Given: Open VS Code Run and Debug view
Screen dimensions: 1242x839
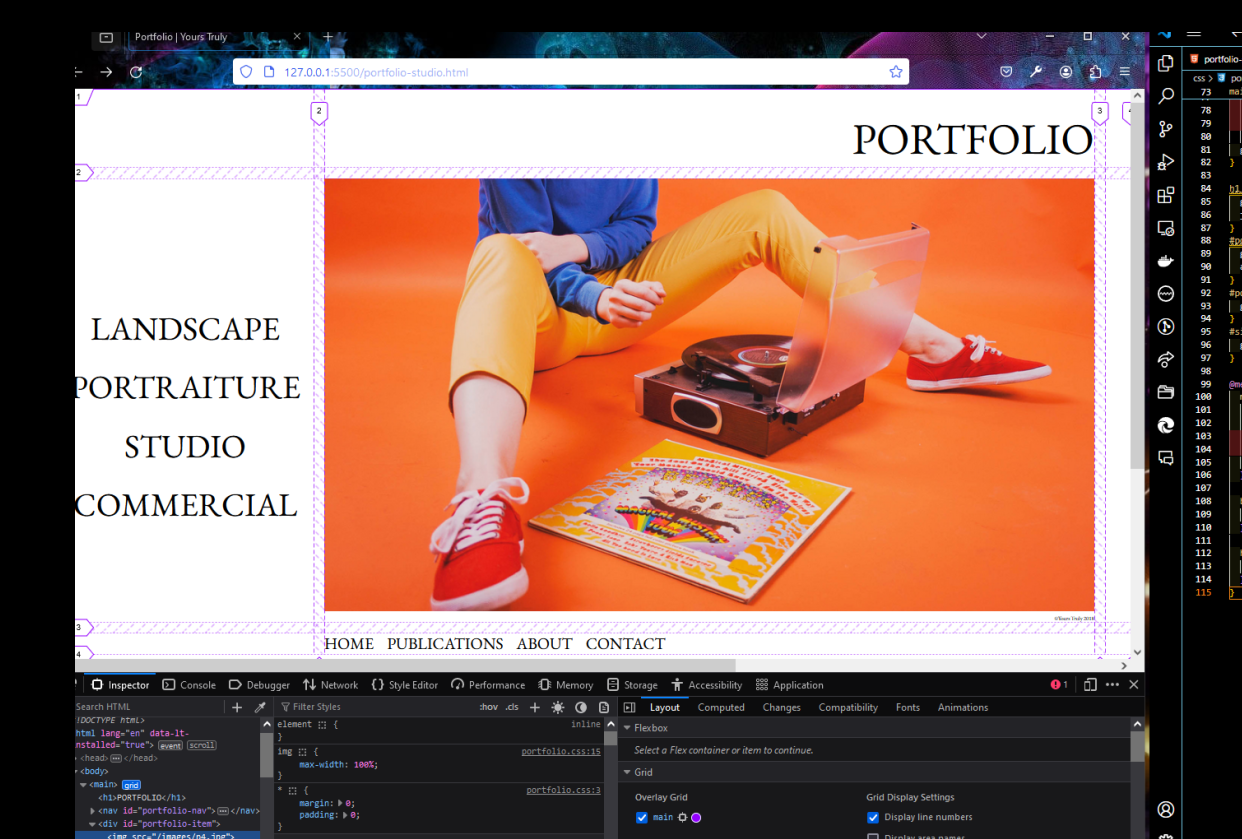Looking at the screenshot, I should click(x=1166, y=162).
